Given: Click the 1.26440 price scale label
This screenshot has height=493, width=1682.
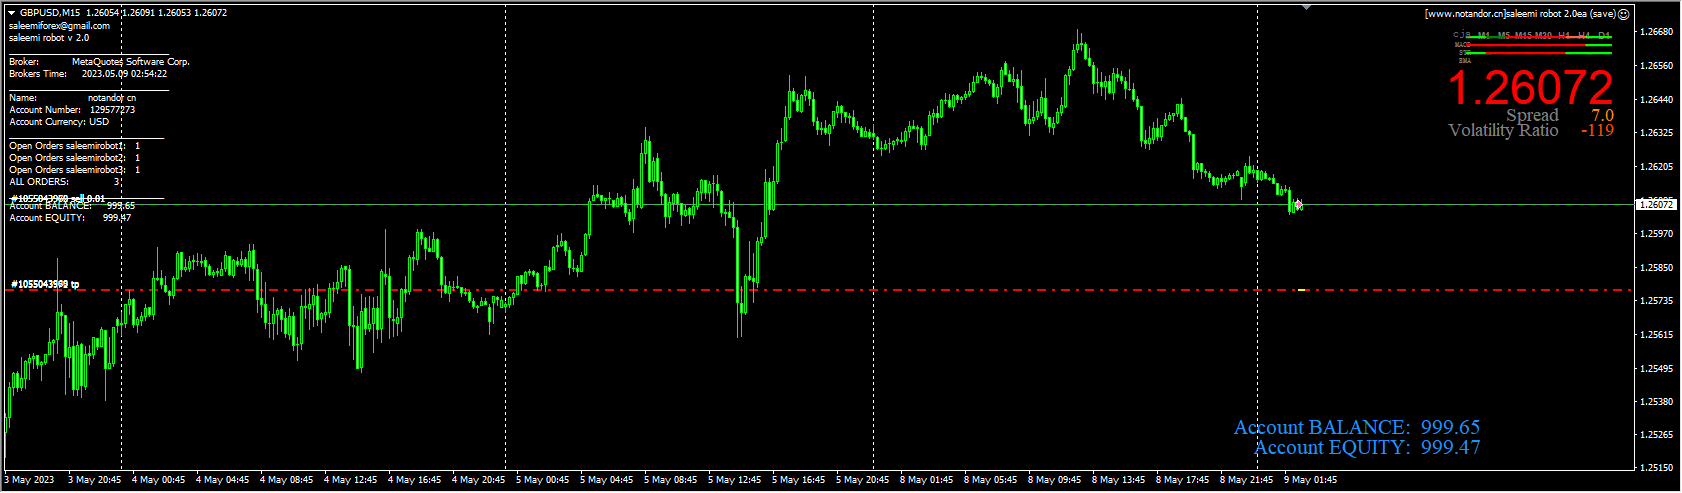Looking at the screenshot, I should [1657, 100].
